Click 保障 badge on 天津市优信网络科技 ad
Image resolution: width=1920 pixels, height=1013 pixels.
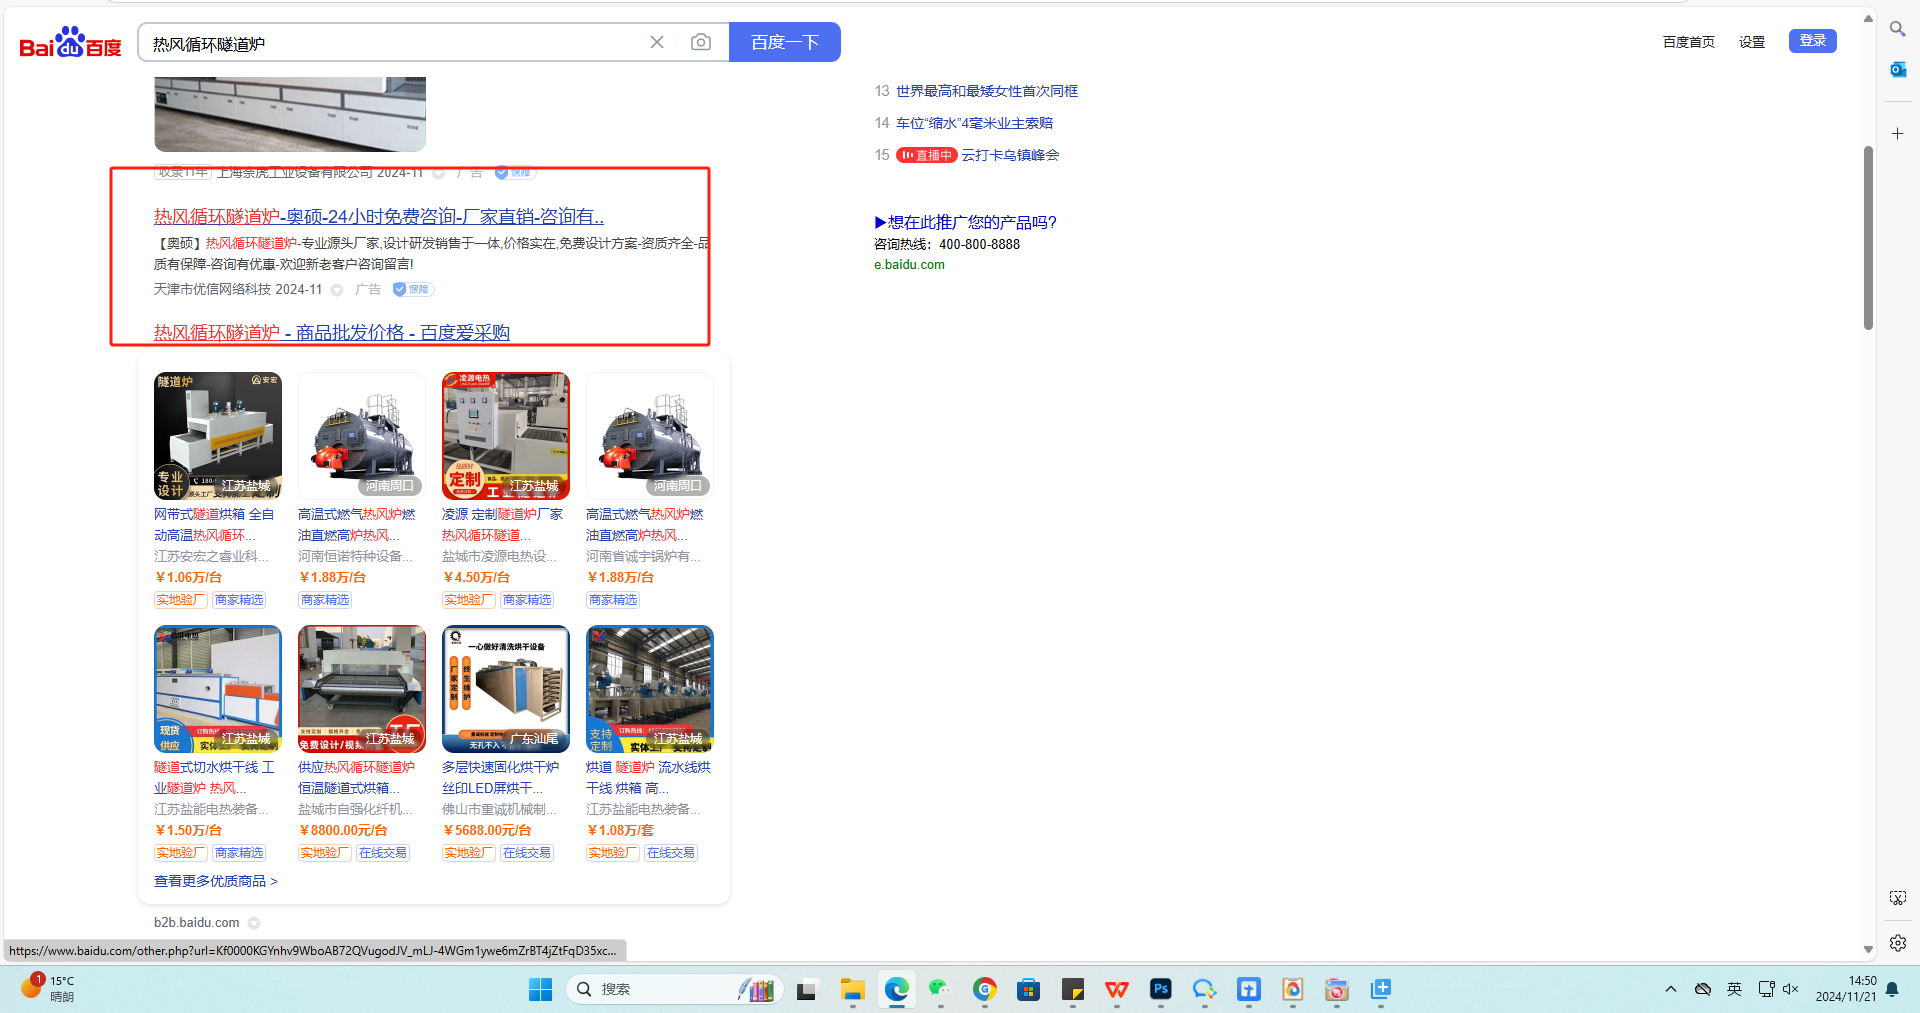coord(413,289)
